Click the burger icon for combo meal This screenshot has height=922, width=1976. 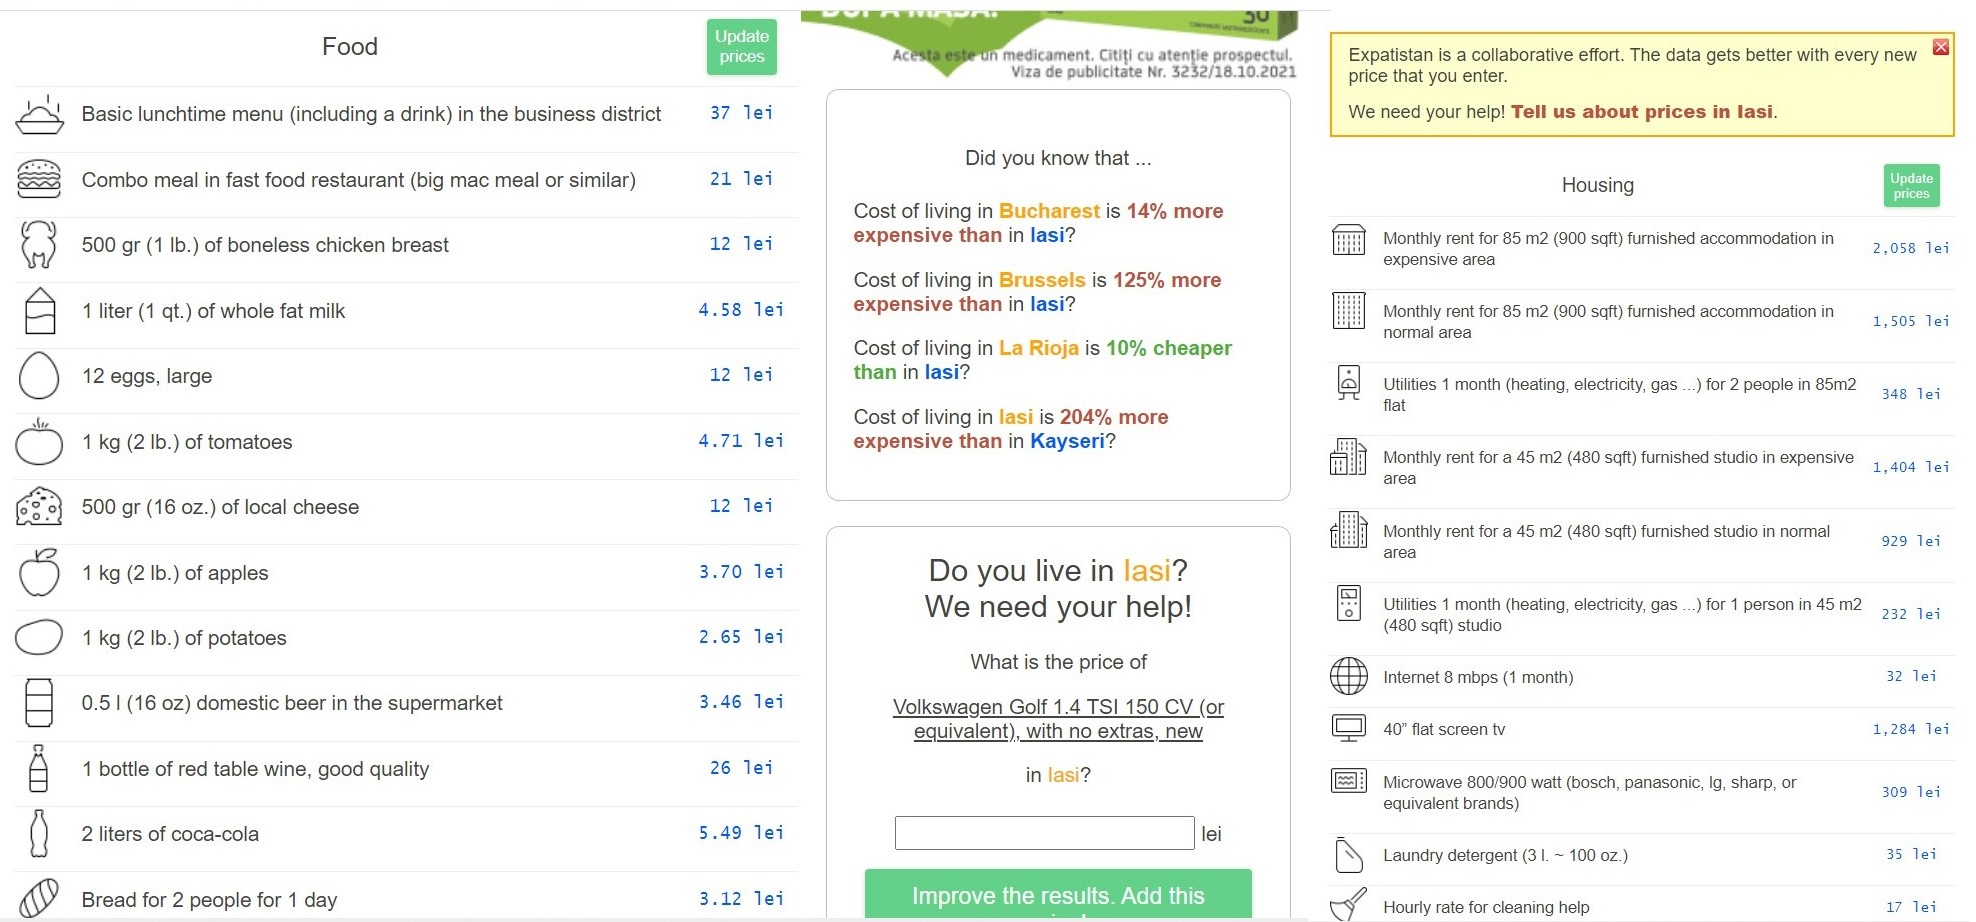coord(39,179)
